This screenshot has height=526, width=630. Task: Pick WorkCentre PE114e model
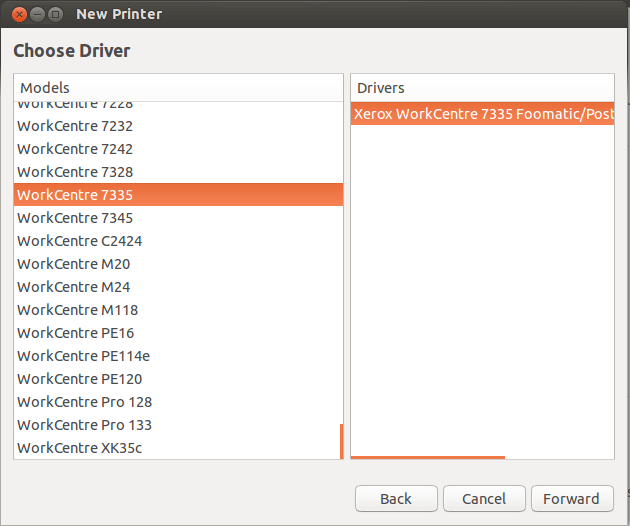178,356
